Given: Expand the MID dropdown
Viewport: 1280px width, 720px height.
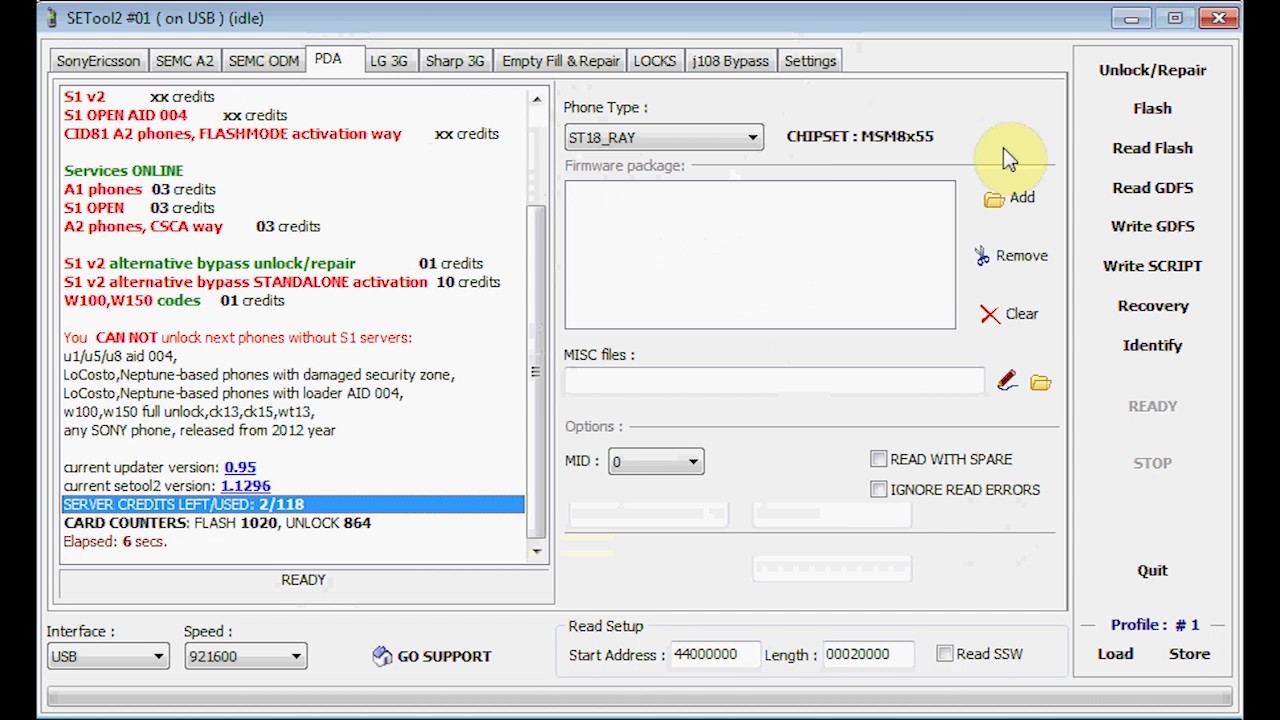Looking at the screenshot, I should coord(656,461).
